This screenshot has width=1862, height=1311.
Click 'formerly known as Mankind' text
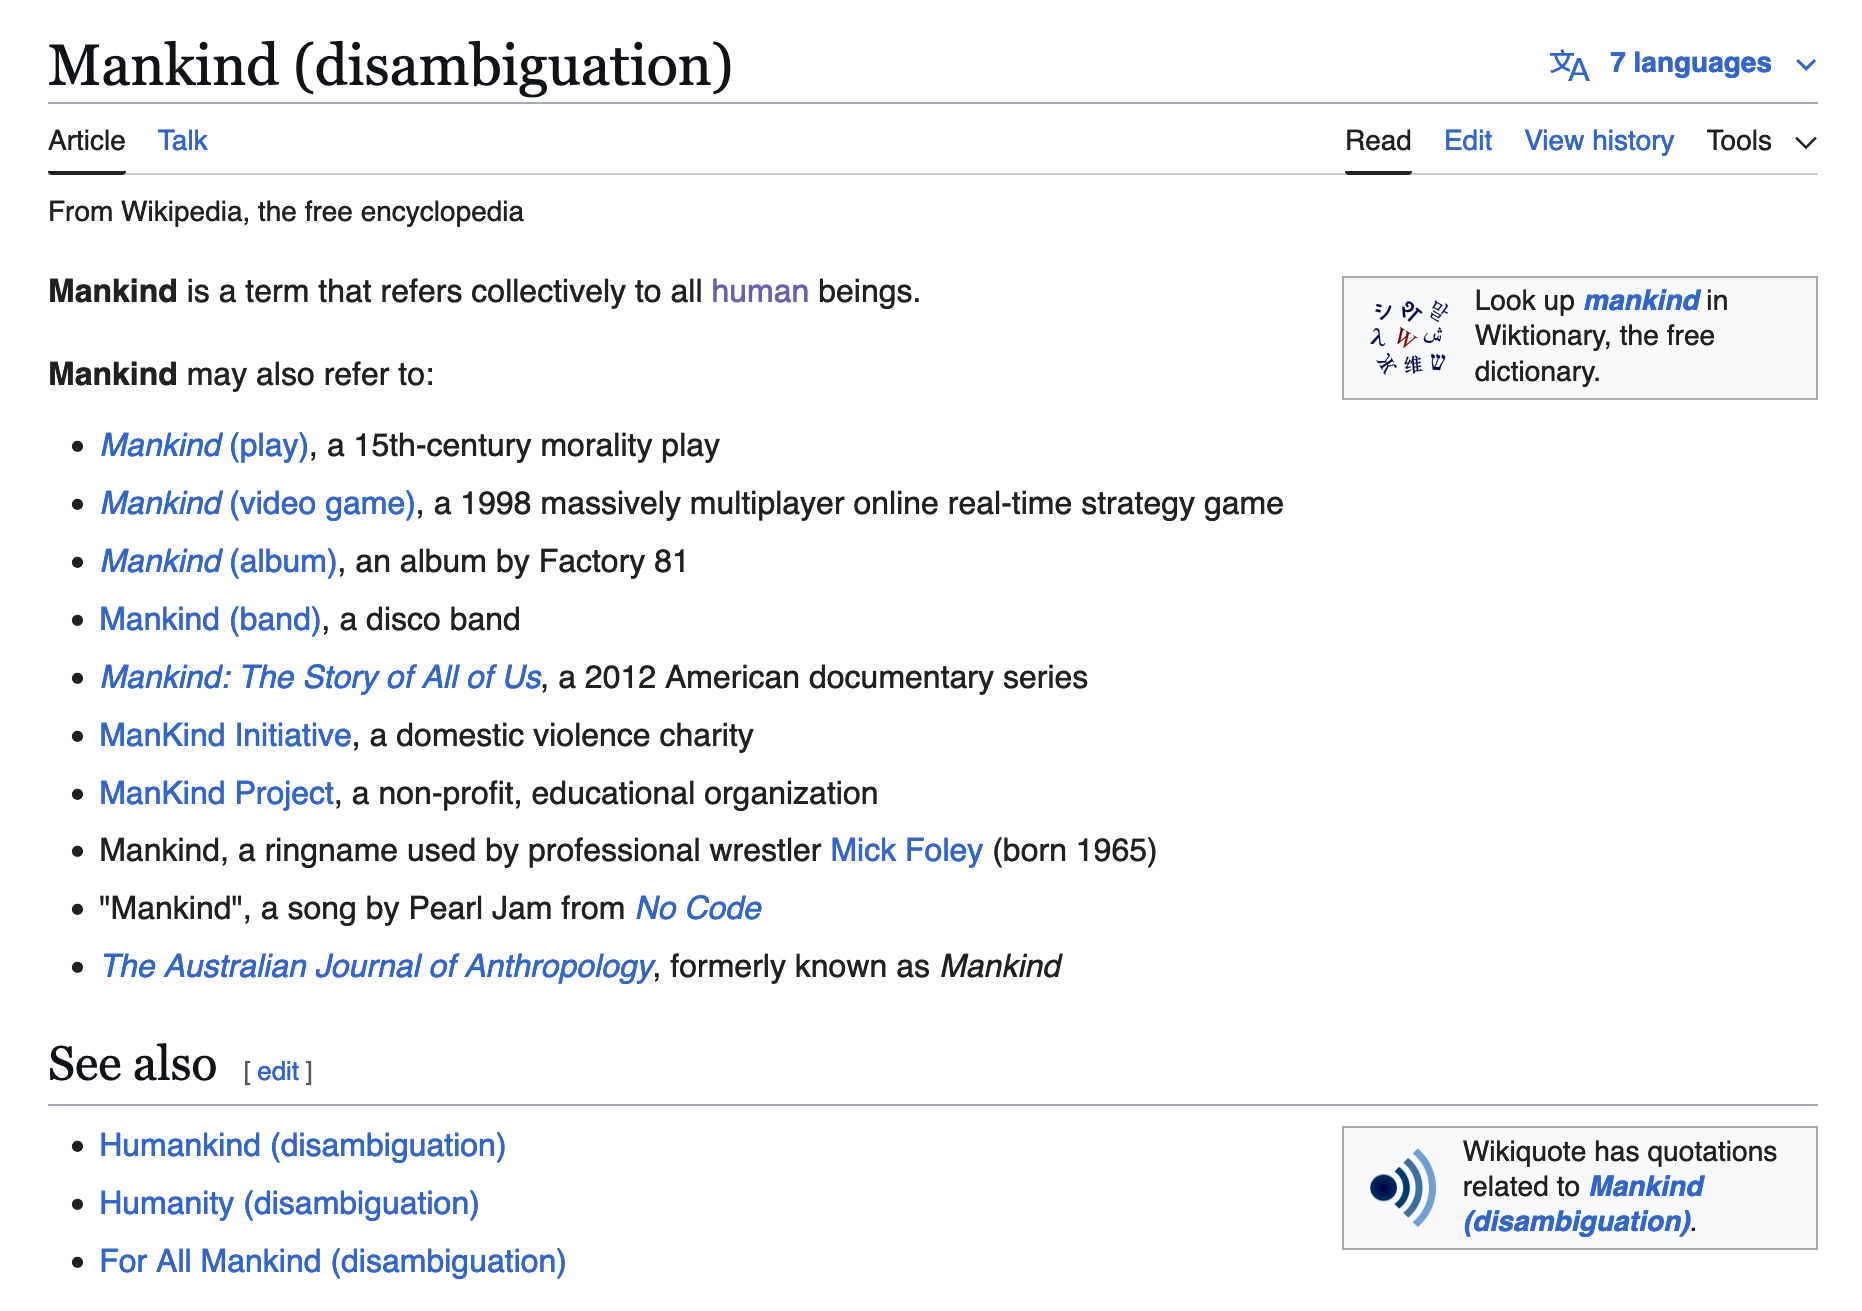865,966
